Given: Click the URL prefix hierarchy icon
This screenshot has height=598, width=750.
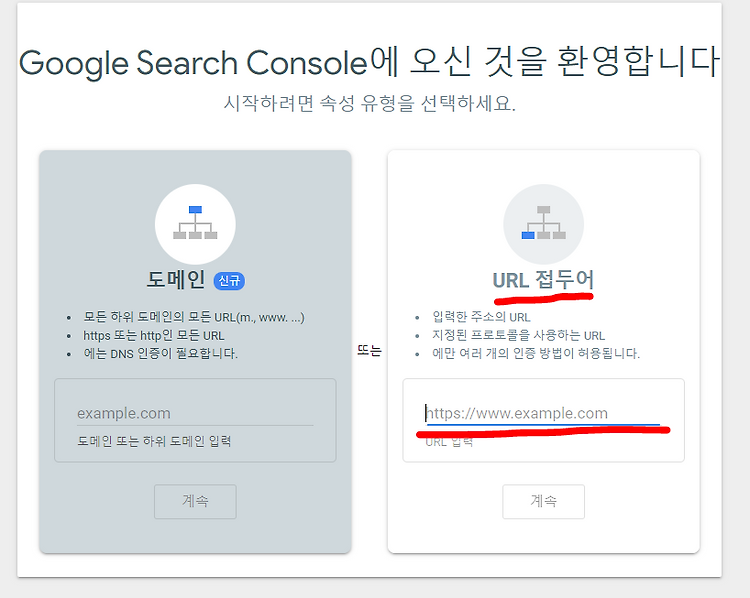Looking at the screenshot, I should click(x=543, y=224).
